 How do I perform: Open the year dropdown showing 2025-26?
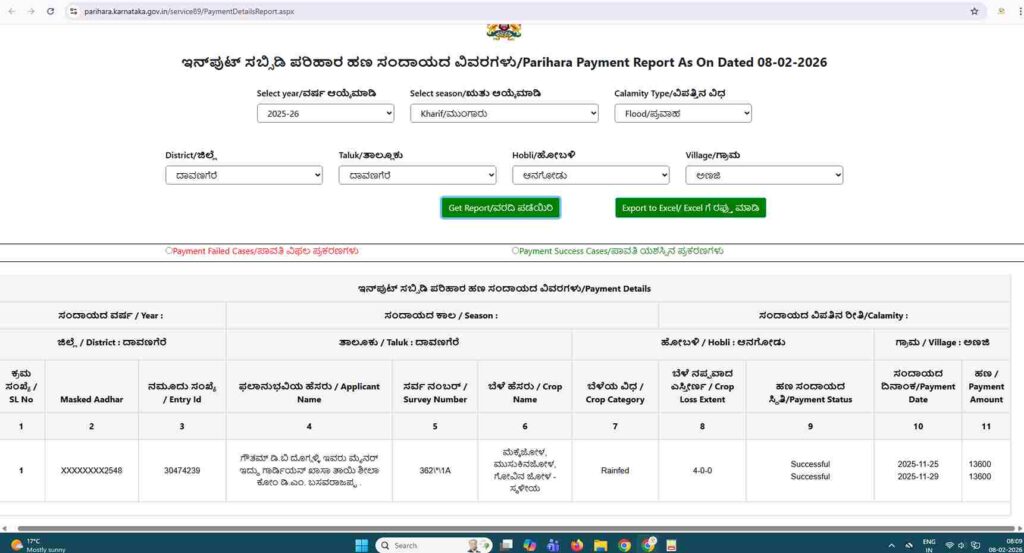coord(325,114)
